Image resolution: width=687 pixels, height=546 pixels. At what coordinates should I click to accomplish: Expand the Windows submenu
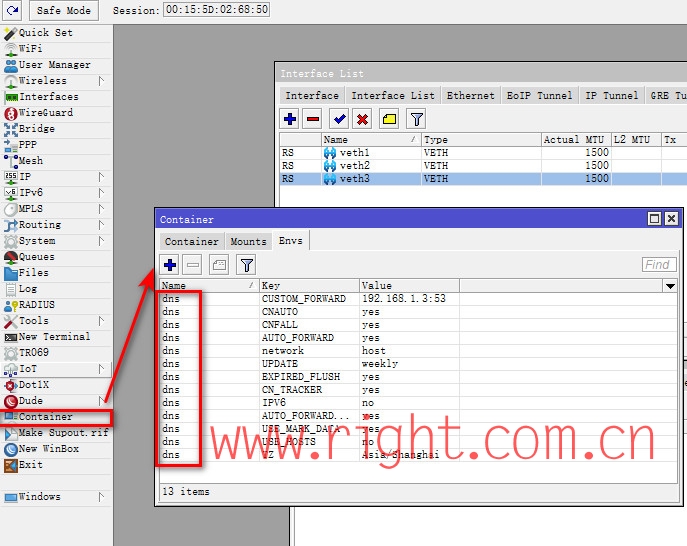(x=101, y=497)
